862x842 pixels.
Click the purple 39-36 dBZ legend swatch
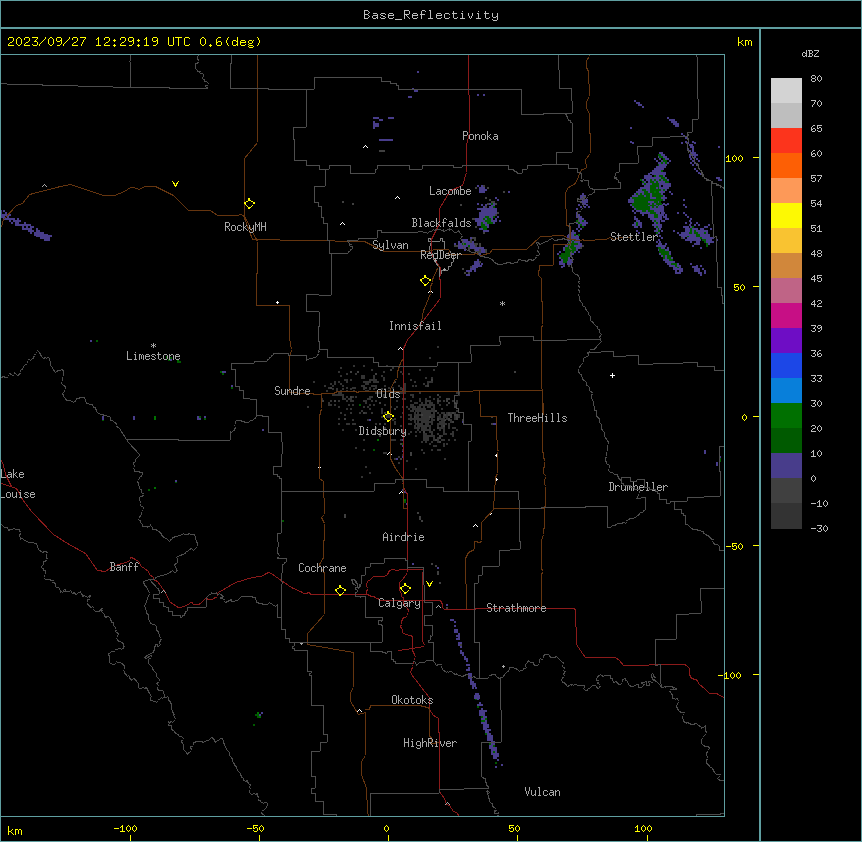pyautogui.click(x=786, y=340)
